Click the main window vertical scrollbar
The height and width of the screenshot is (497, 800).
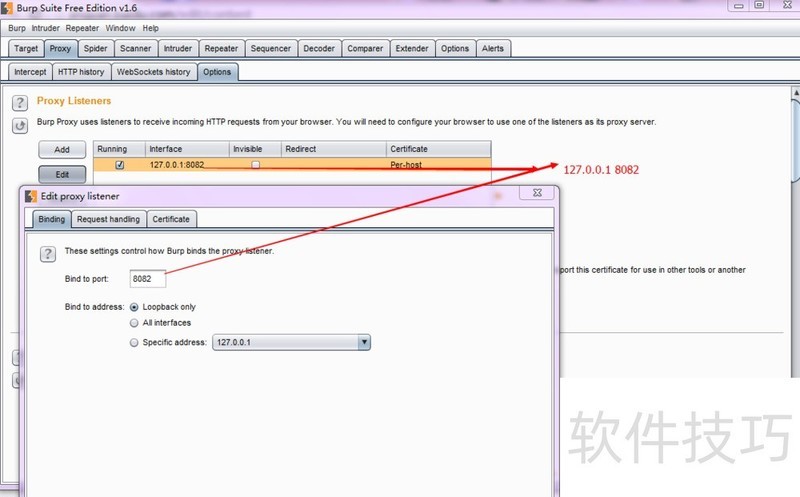(795, 140)
